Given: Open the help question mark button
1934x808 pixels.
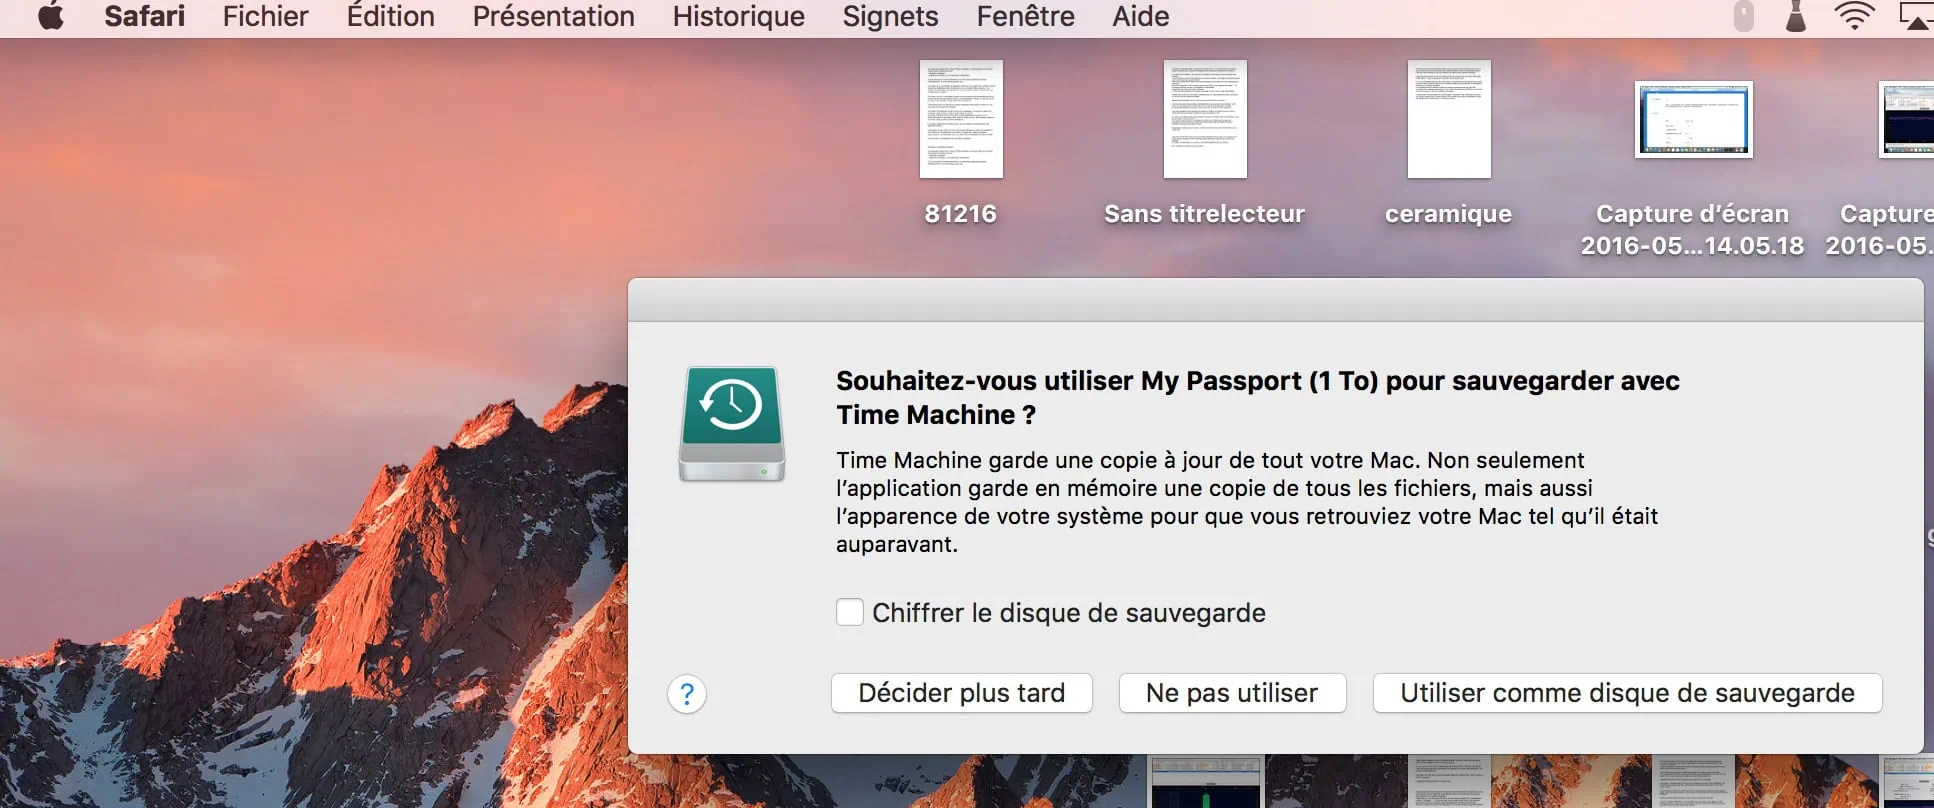Looking at the screenshot, I should (687, 694).
